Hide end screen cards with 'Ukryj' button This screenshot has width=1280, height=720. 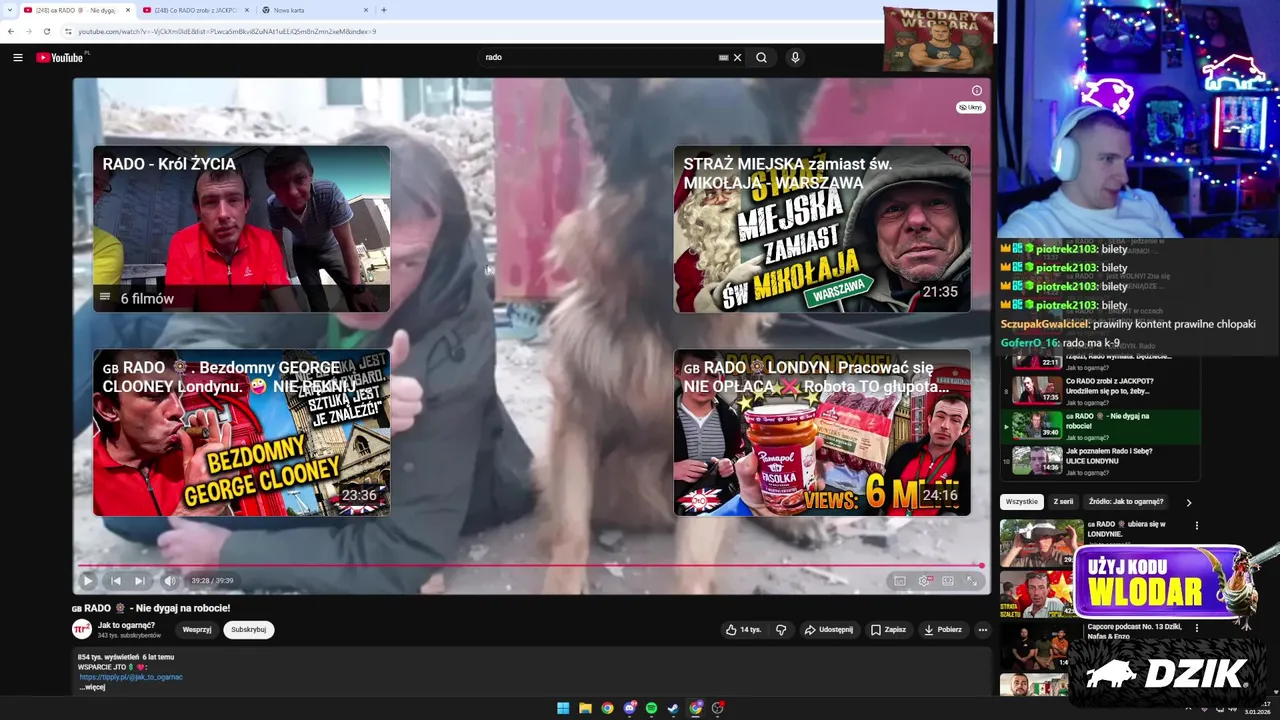click(x=971, y=107)
